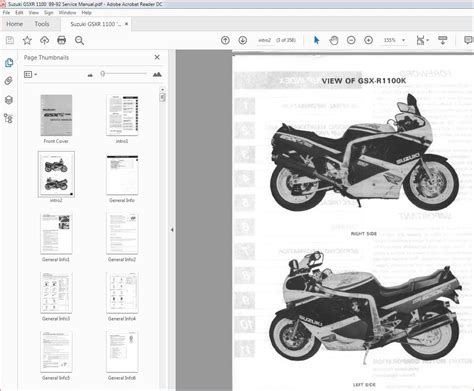This screenshot has height=391, width=474.
Task: Reduce thumbnail size with the small mountains icon
Action: pos(90,75)
